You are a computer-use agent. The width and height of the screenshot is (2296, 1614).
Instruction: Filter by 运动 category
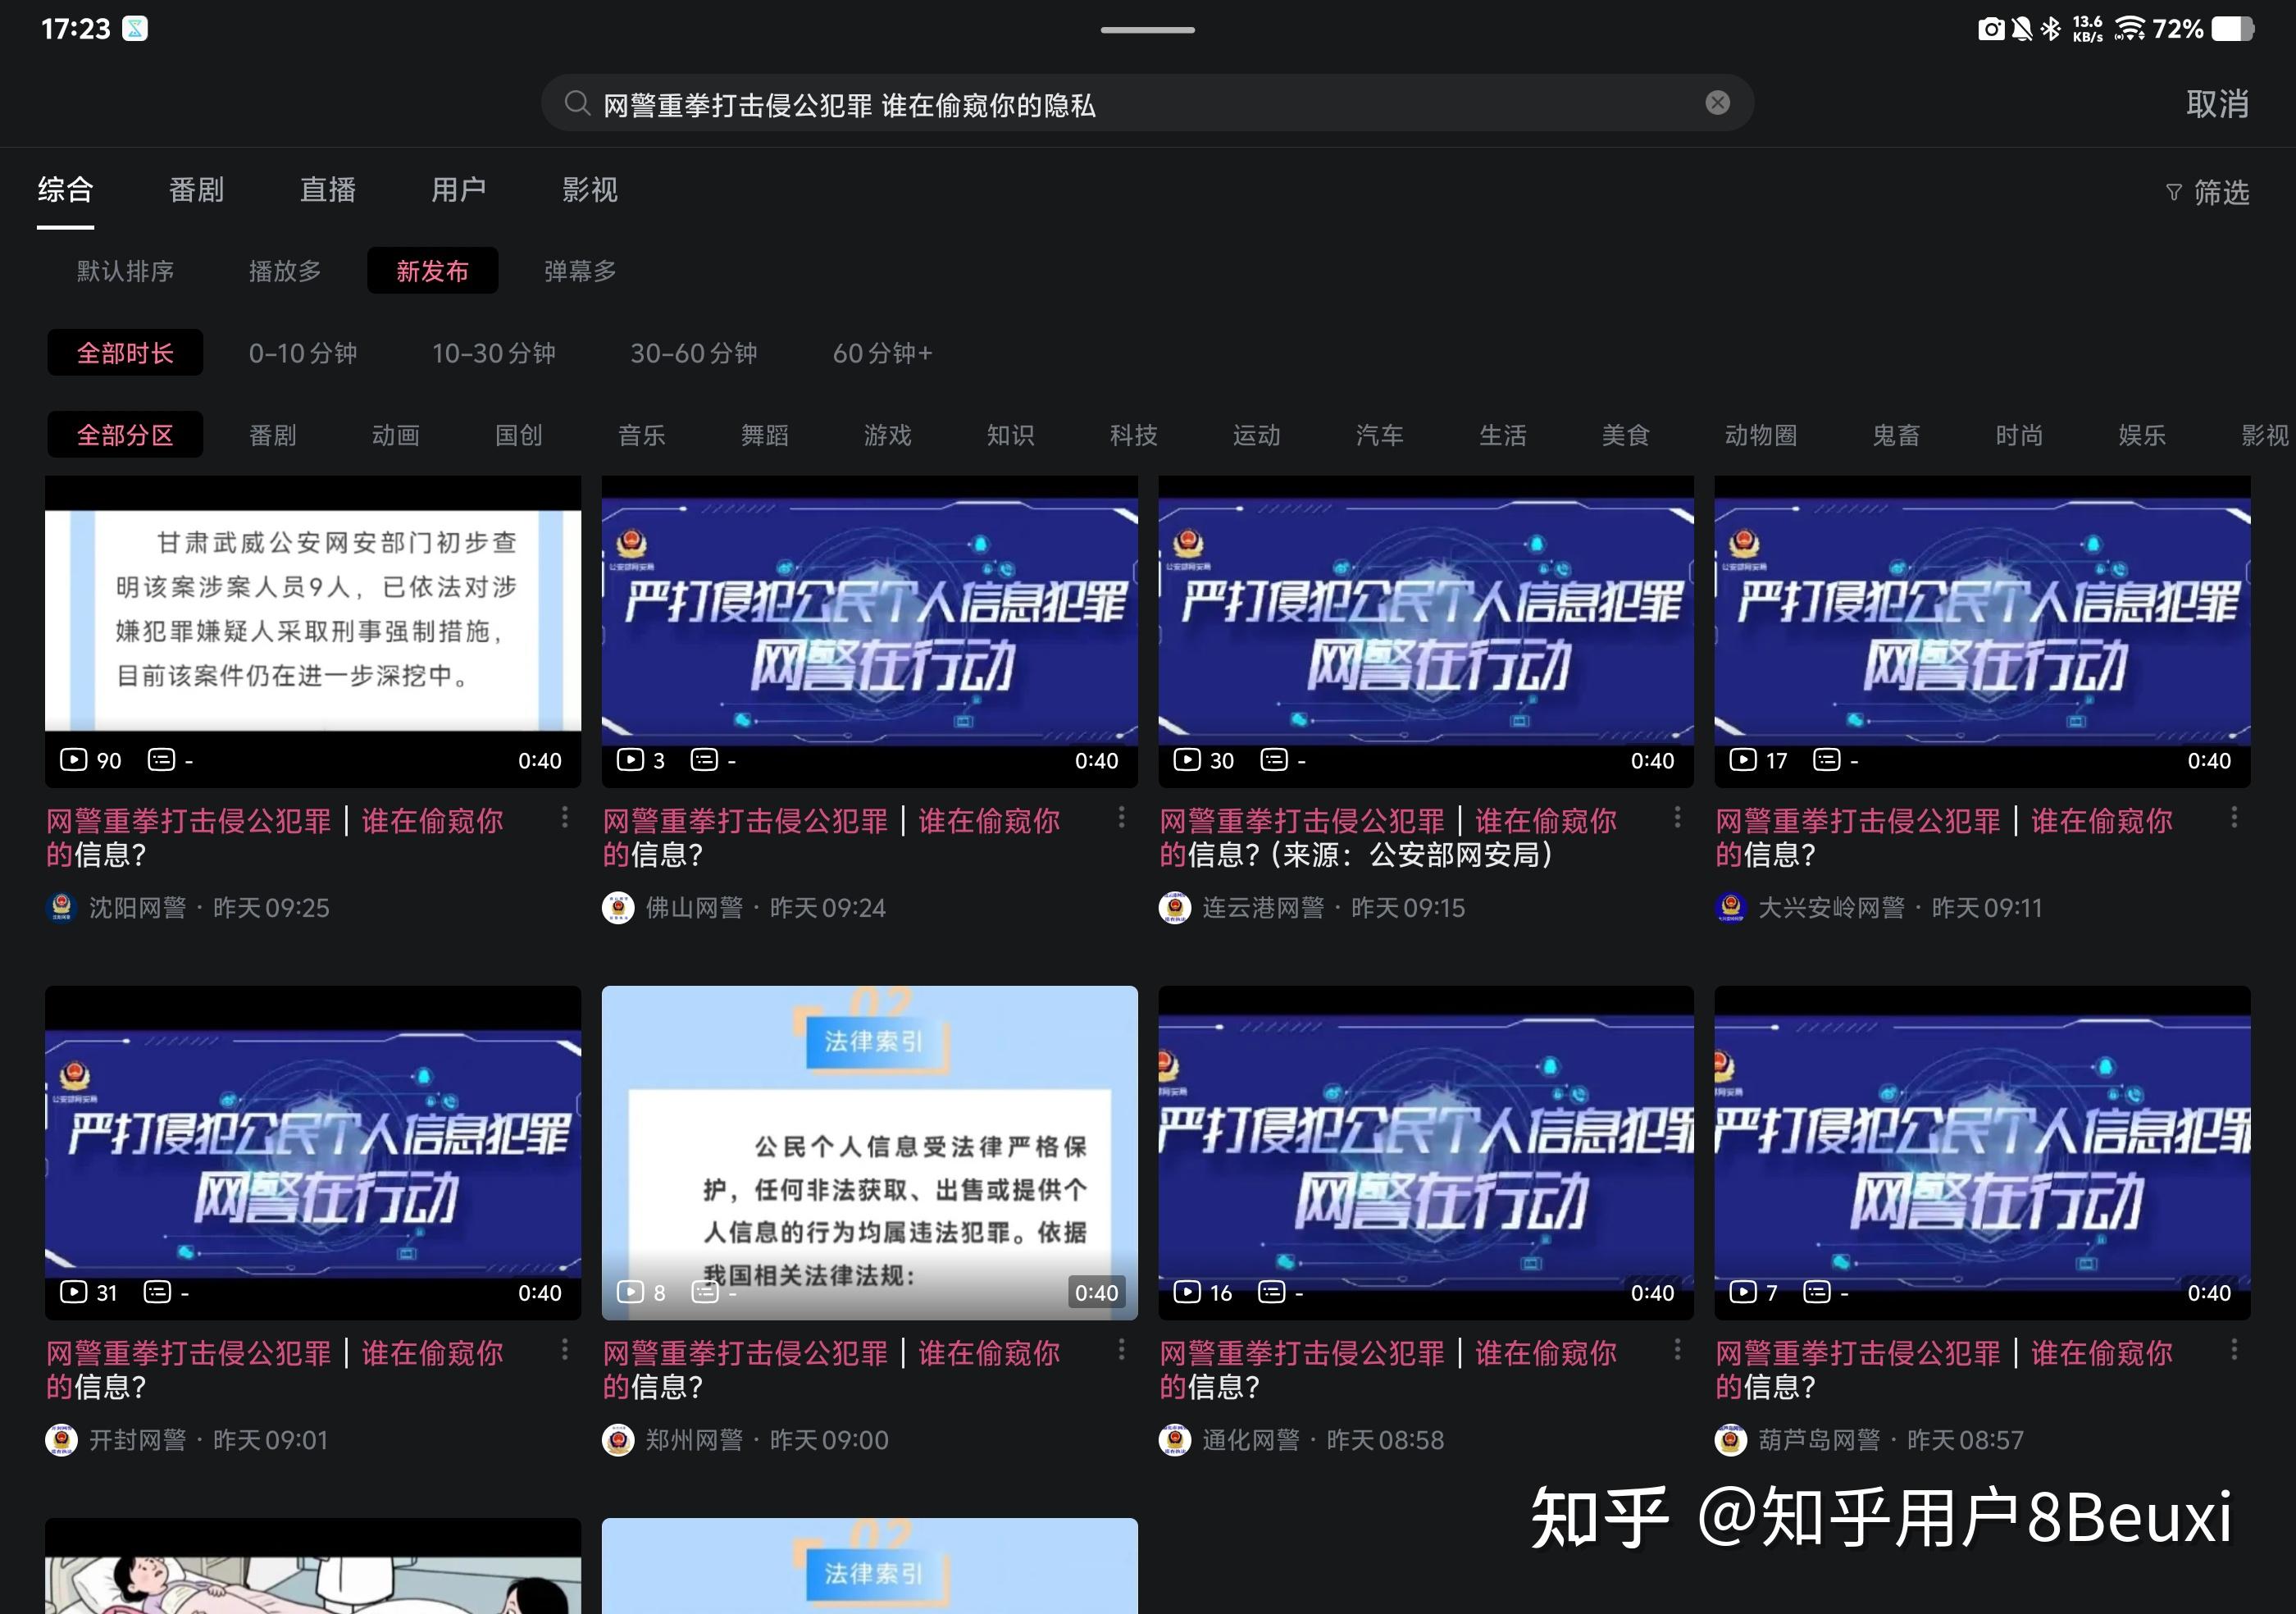tap(1257, 435)
